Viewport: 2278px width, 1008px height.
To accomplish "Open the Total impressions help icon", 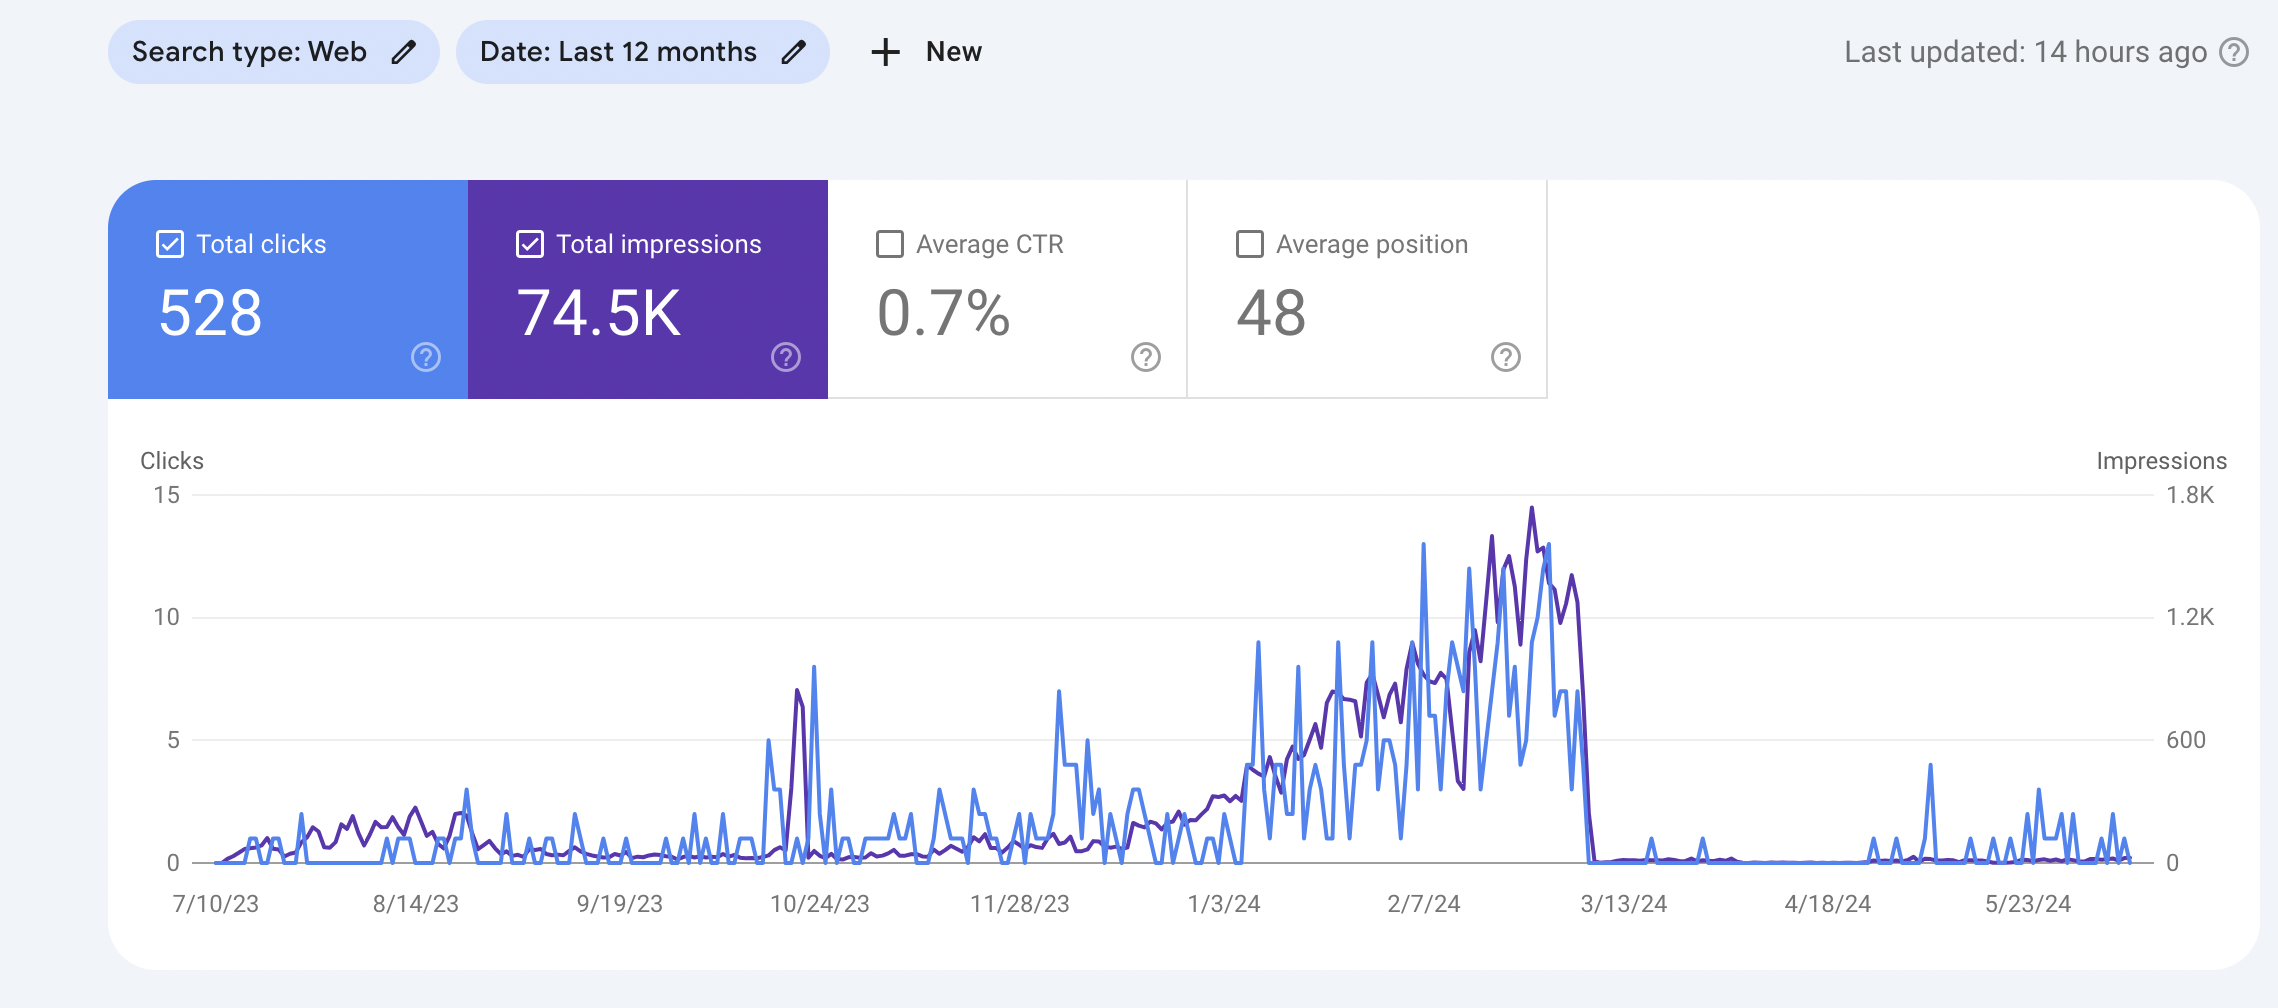I will coord(786,357).
